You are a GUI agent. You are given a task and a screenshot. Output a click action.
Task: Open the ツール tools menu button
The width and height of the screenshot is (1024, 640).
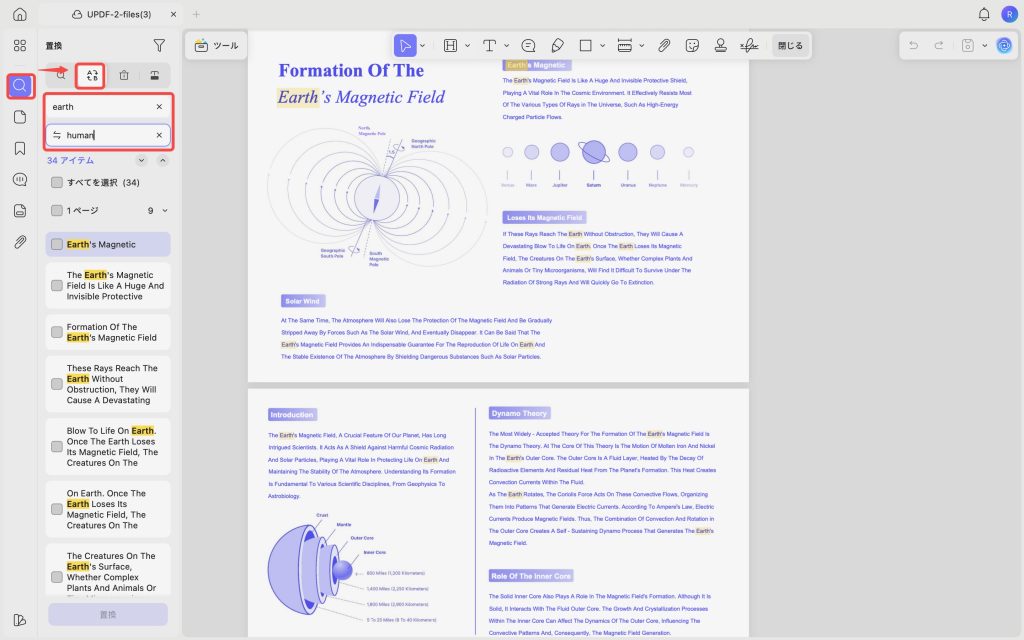point(216,46)
